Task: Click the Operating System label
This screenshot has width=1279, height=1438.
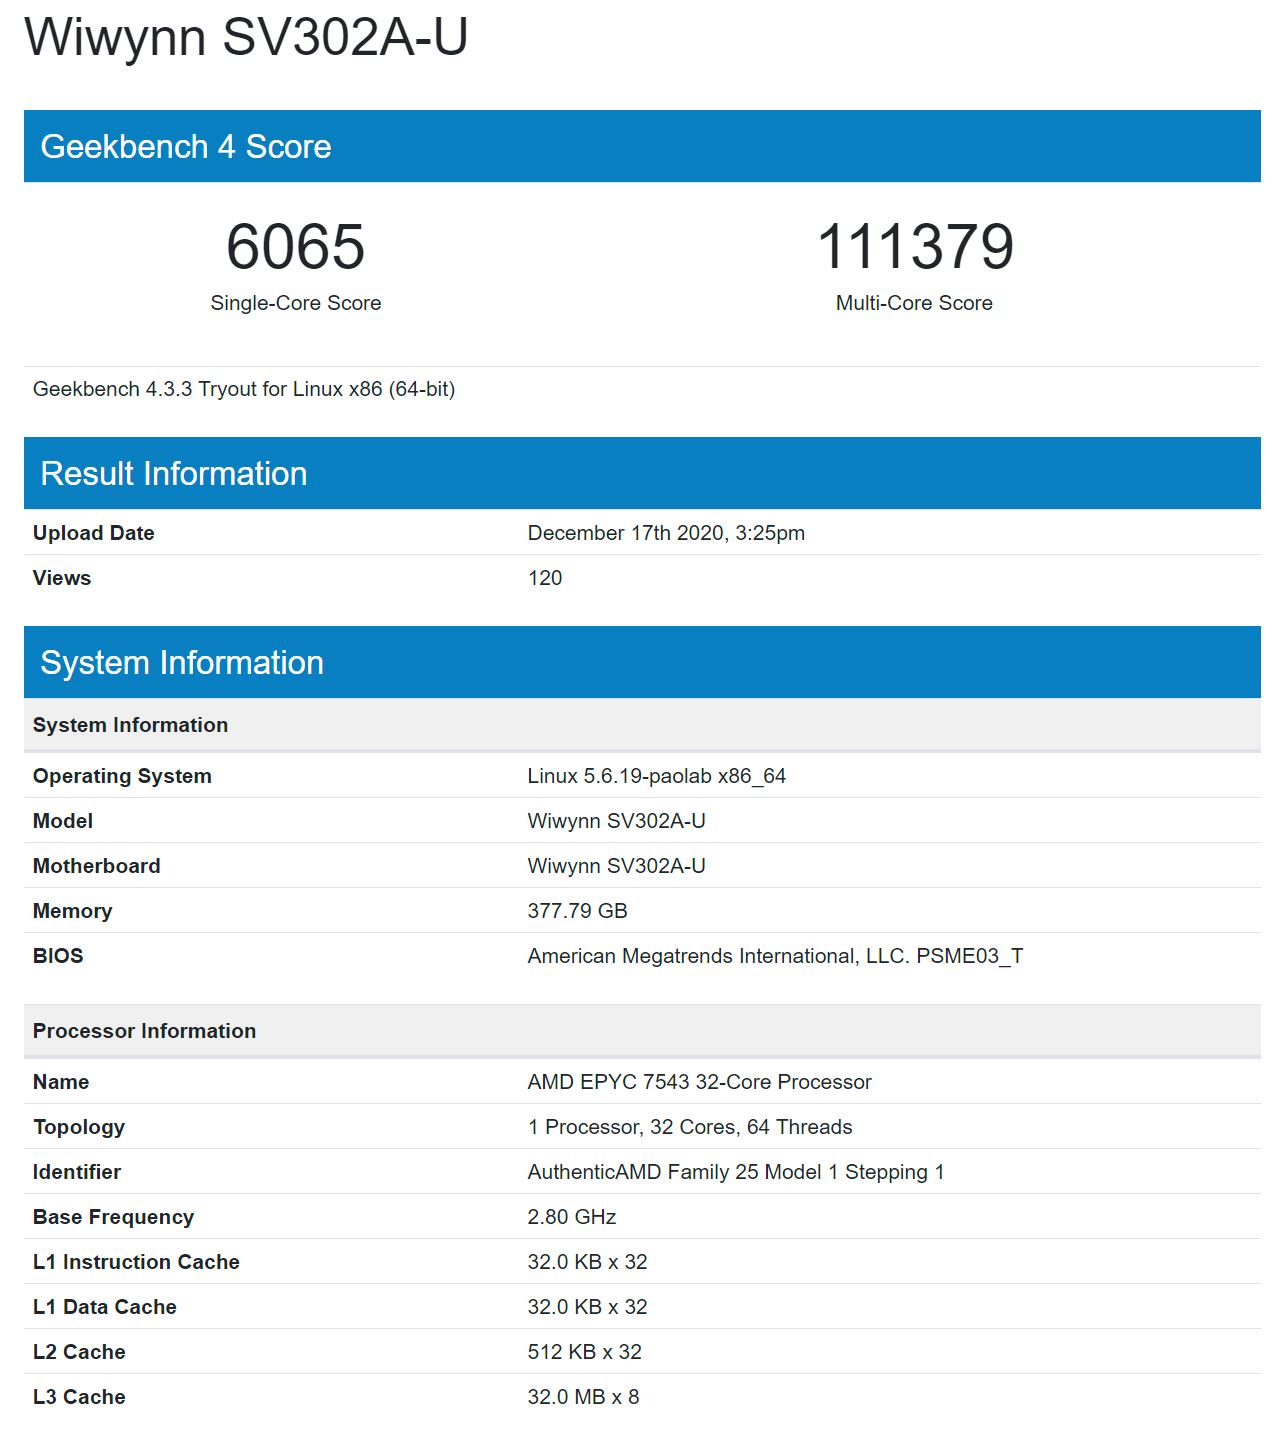Action: pos(122,776)
